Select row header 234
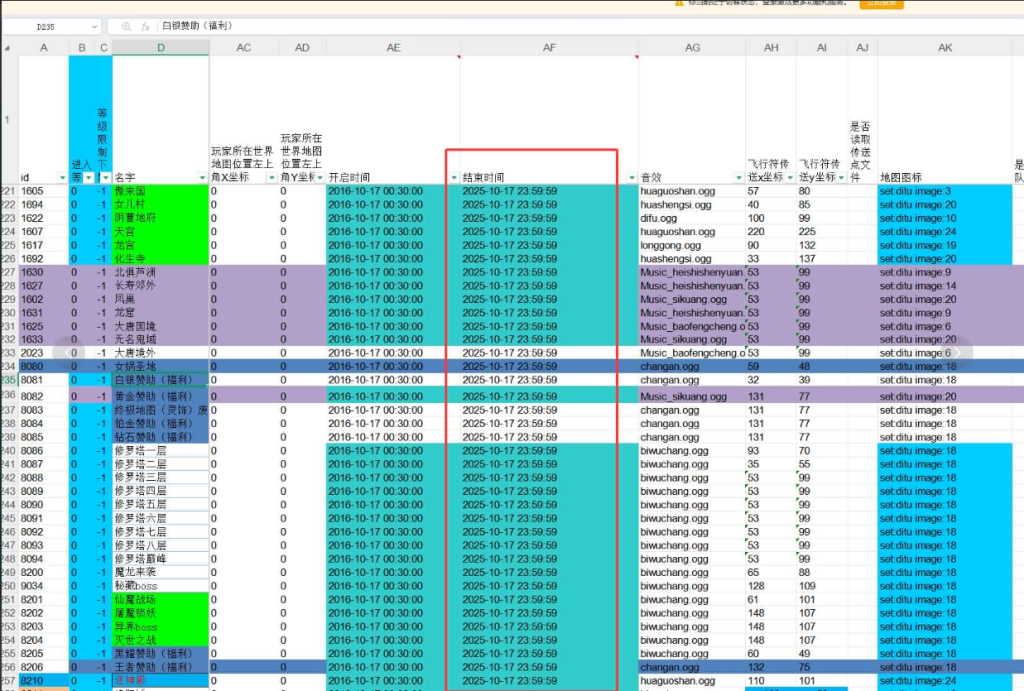1024x691 pixels. [x=9, y=367]
